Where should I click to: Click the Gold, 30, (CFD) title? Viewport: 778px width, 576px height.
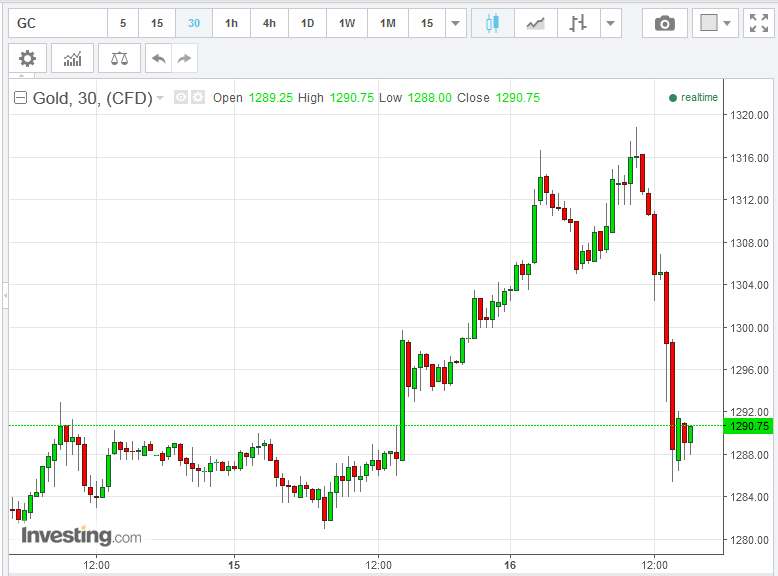pos(92,98)
